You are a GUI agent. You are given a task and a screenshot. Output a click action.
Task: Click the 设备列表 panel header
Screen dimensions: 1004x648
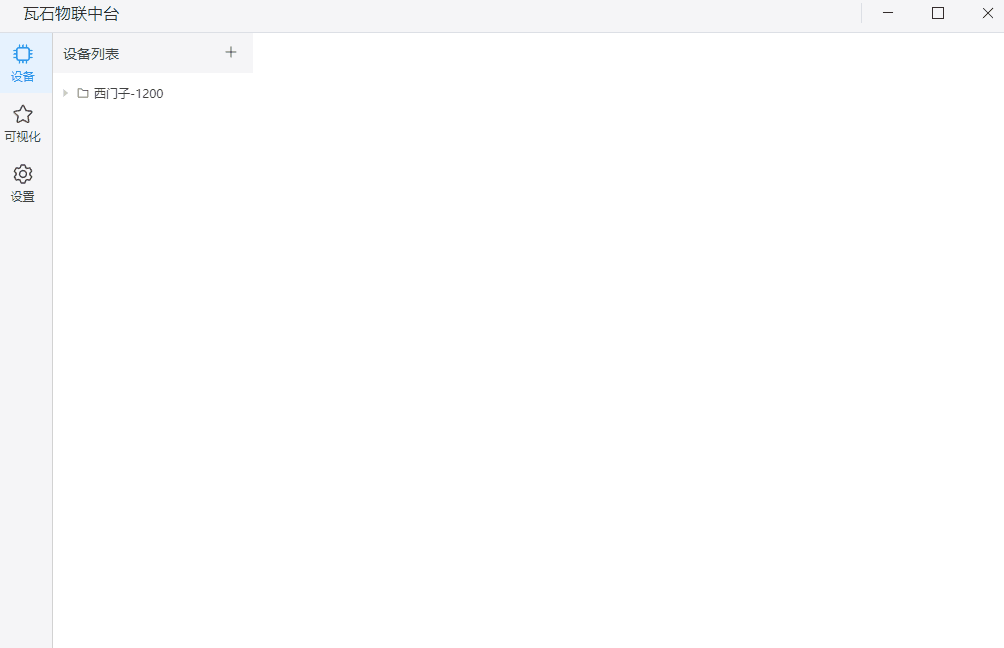tap(91, 54)
